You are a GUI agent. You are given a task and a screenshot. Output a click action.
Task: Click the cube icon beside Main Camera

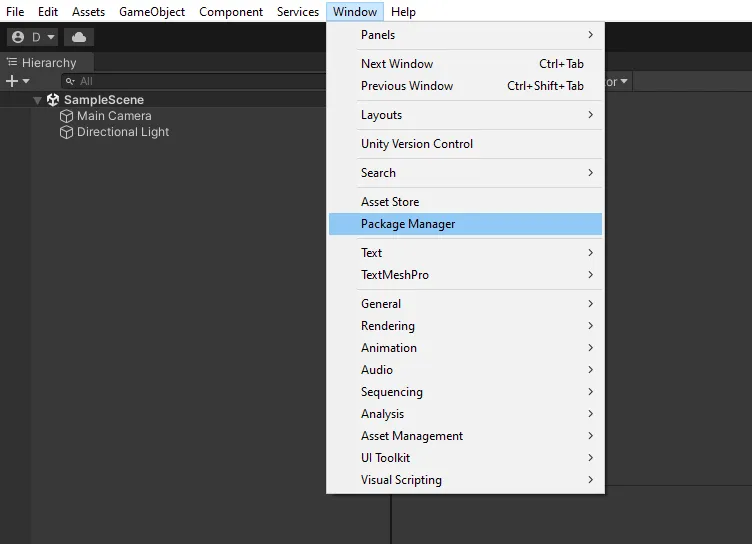pos(66,116)
